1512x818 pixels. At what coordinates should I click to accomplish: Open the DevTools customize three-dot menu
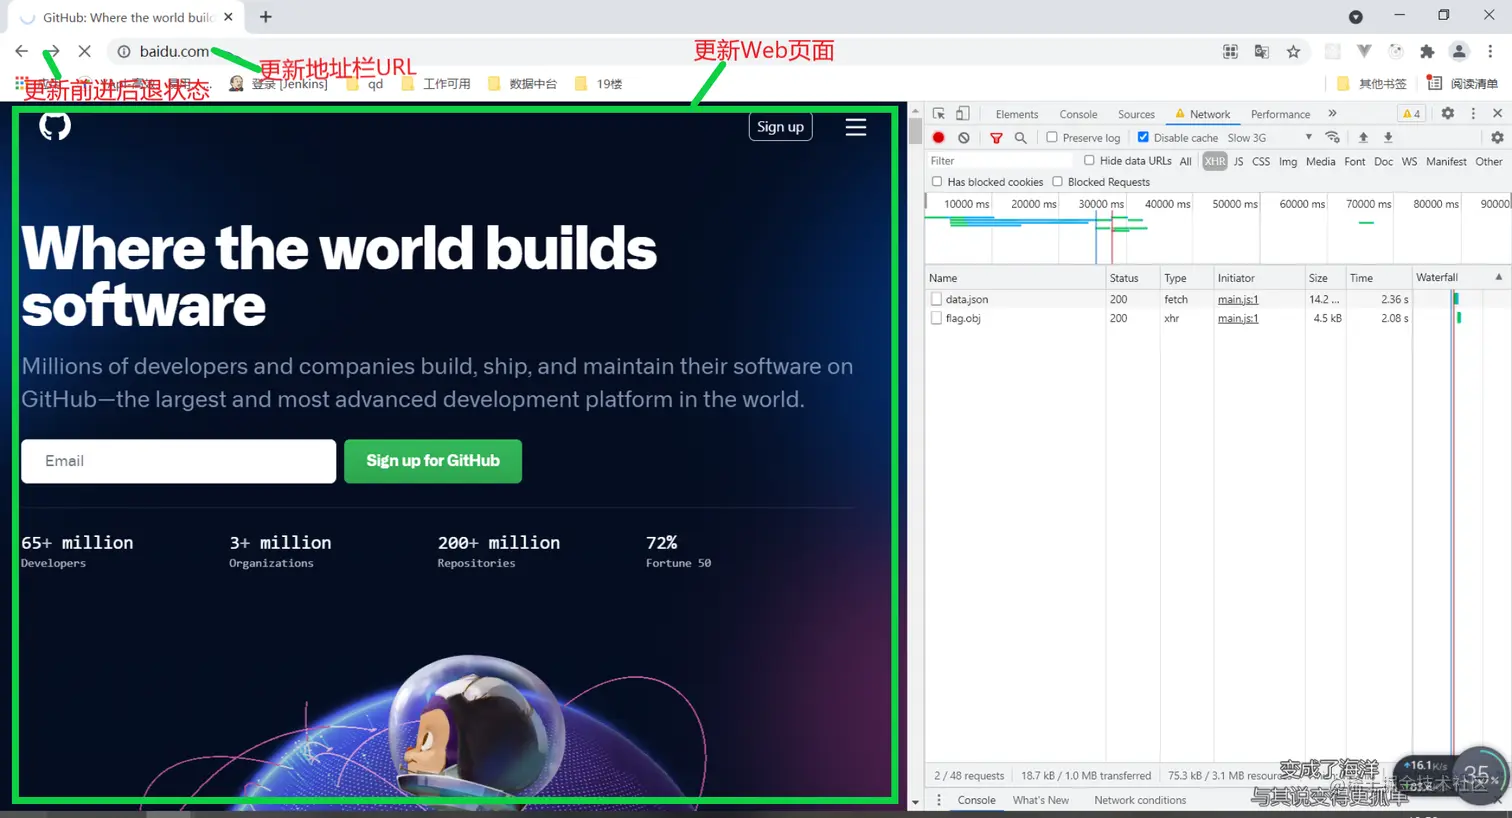[1473, 114]
